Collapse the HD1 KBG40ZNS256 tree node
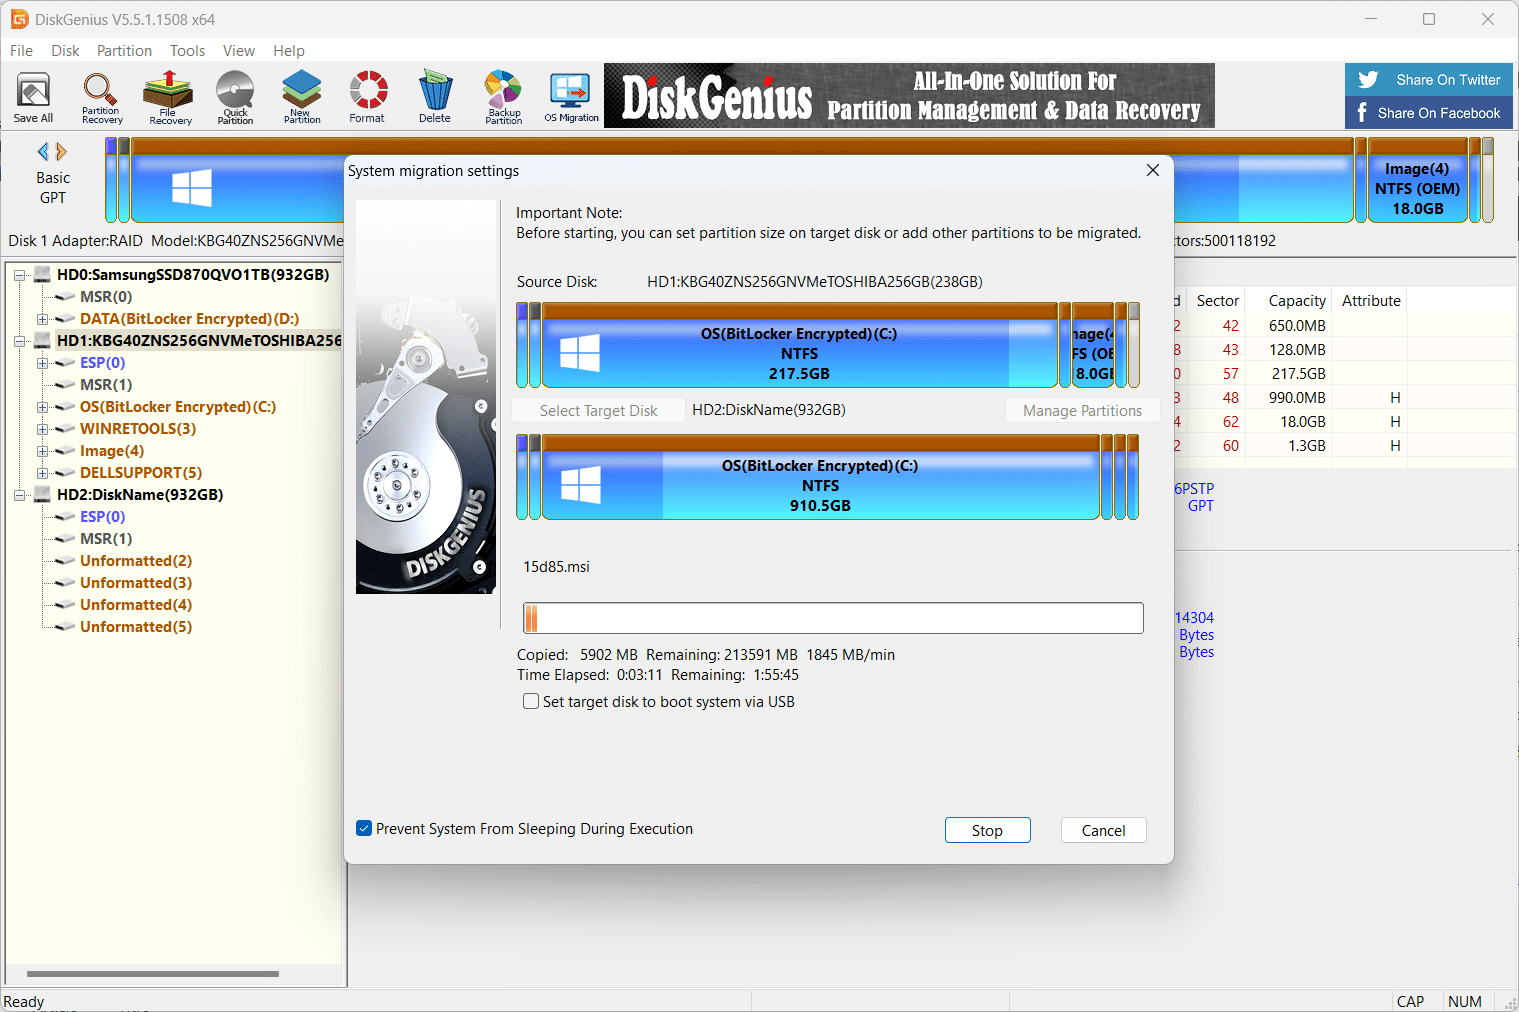The image size is (1519, 1012). coord(19,341)
